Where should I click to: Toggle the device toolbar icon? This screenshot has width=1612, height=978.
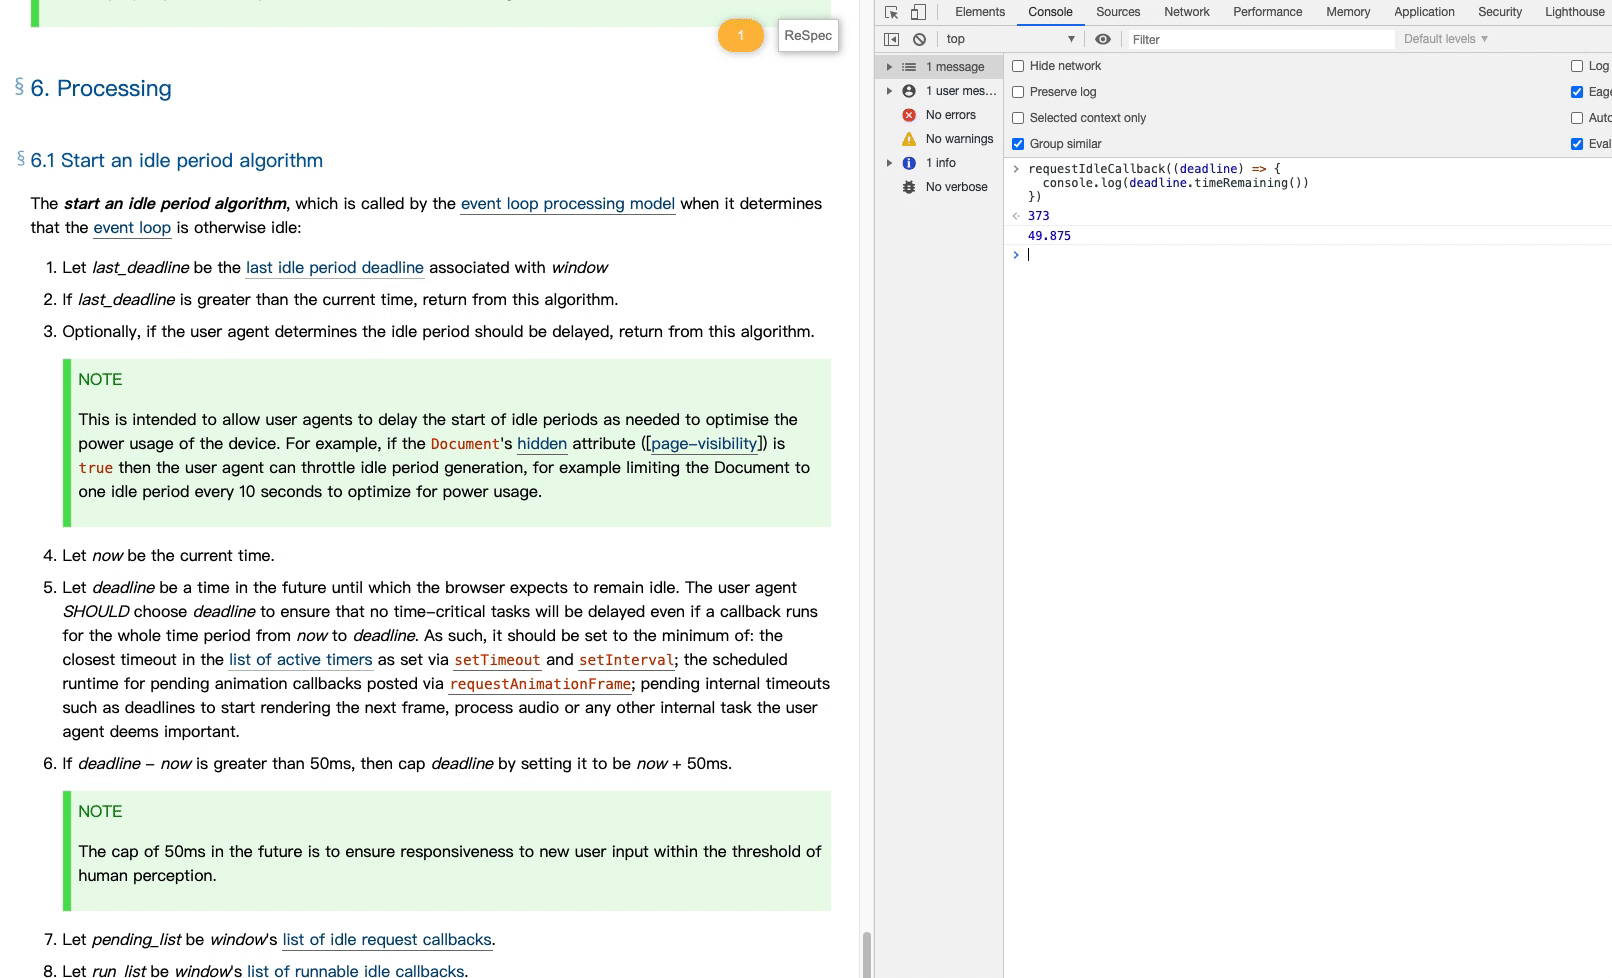point(918,12)
